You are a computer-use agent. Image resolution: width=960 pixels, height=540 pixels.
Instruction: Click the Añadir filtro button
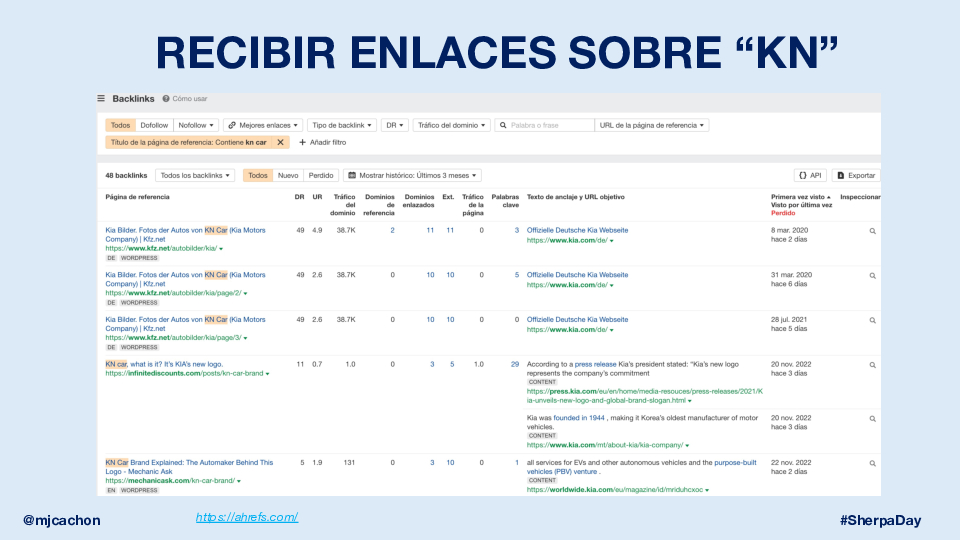pyautogui.click(x=323, y=142)
